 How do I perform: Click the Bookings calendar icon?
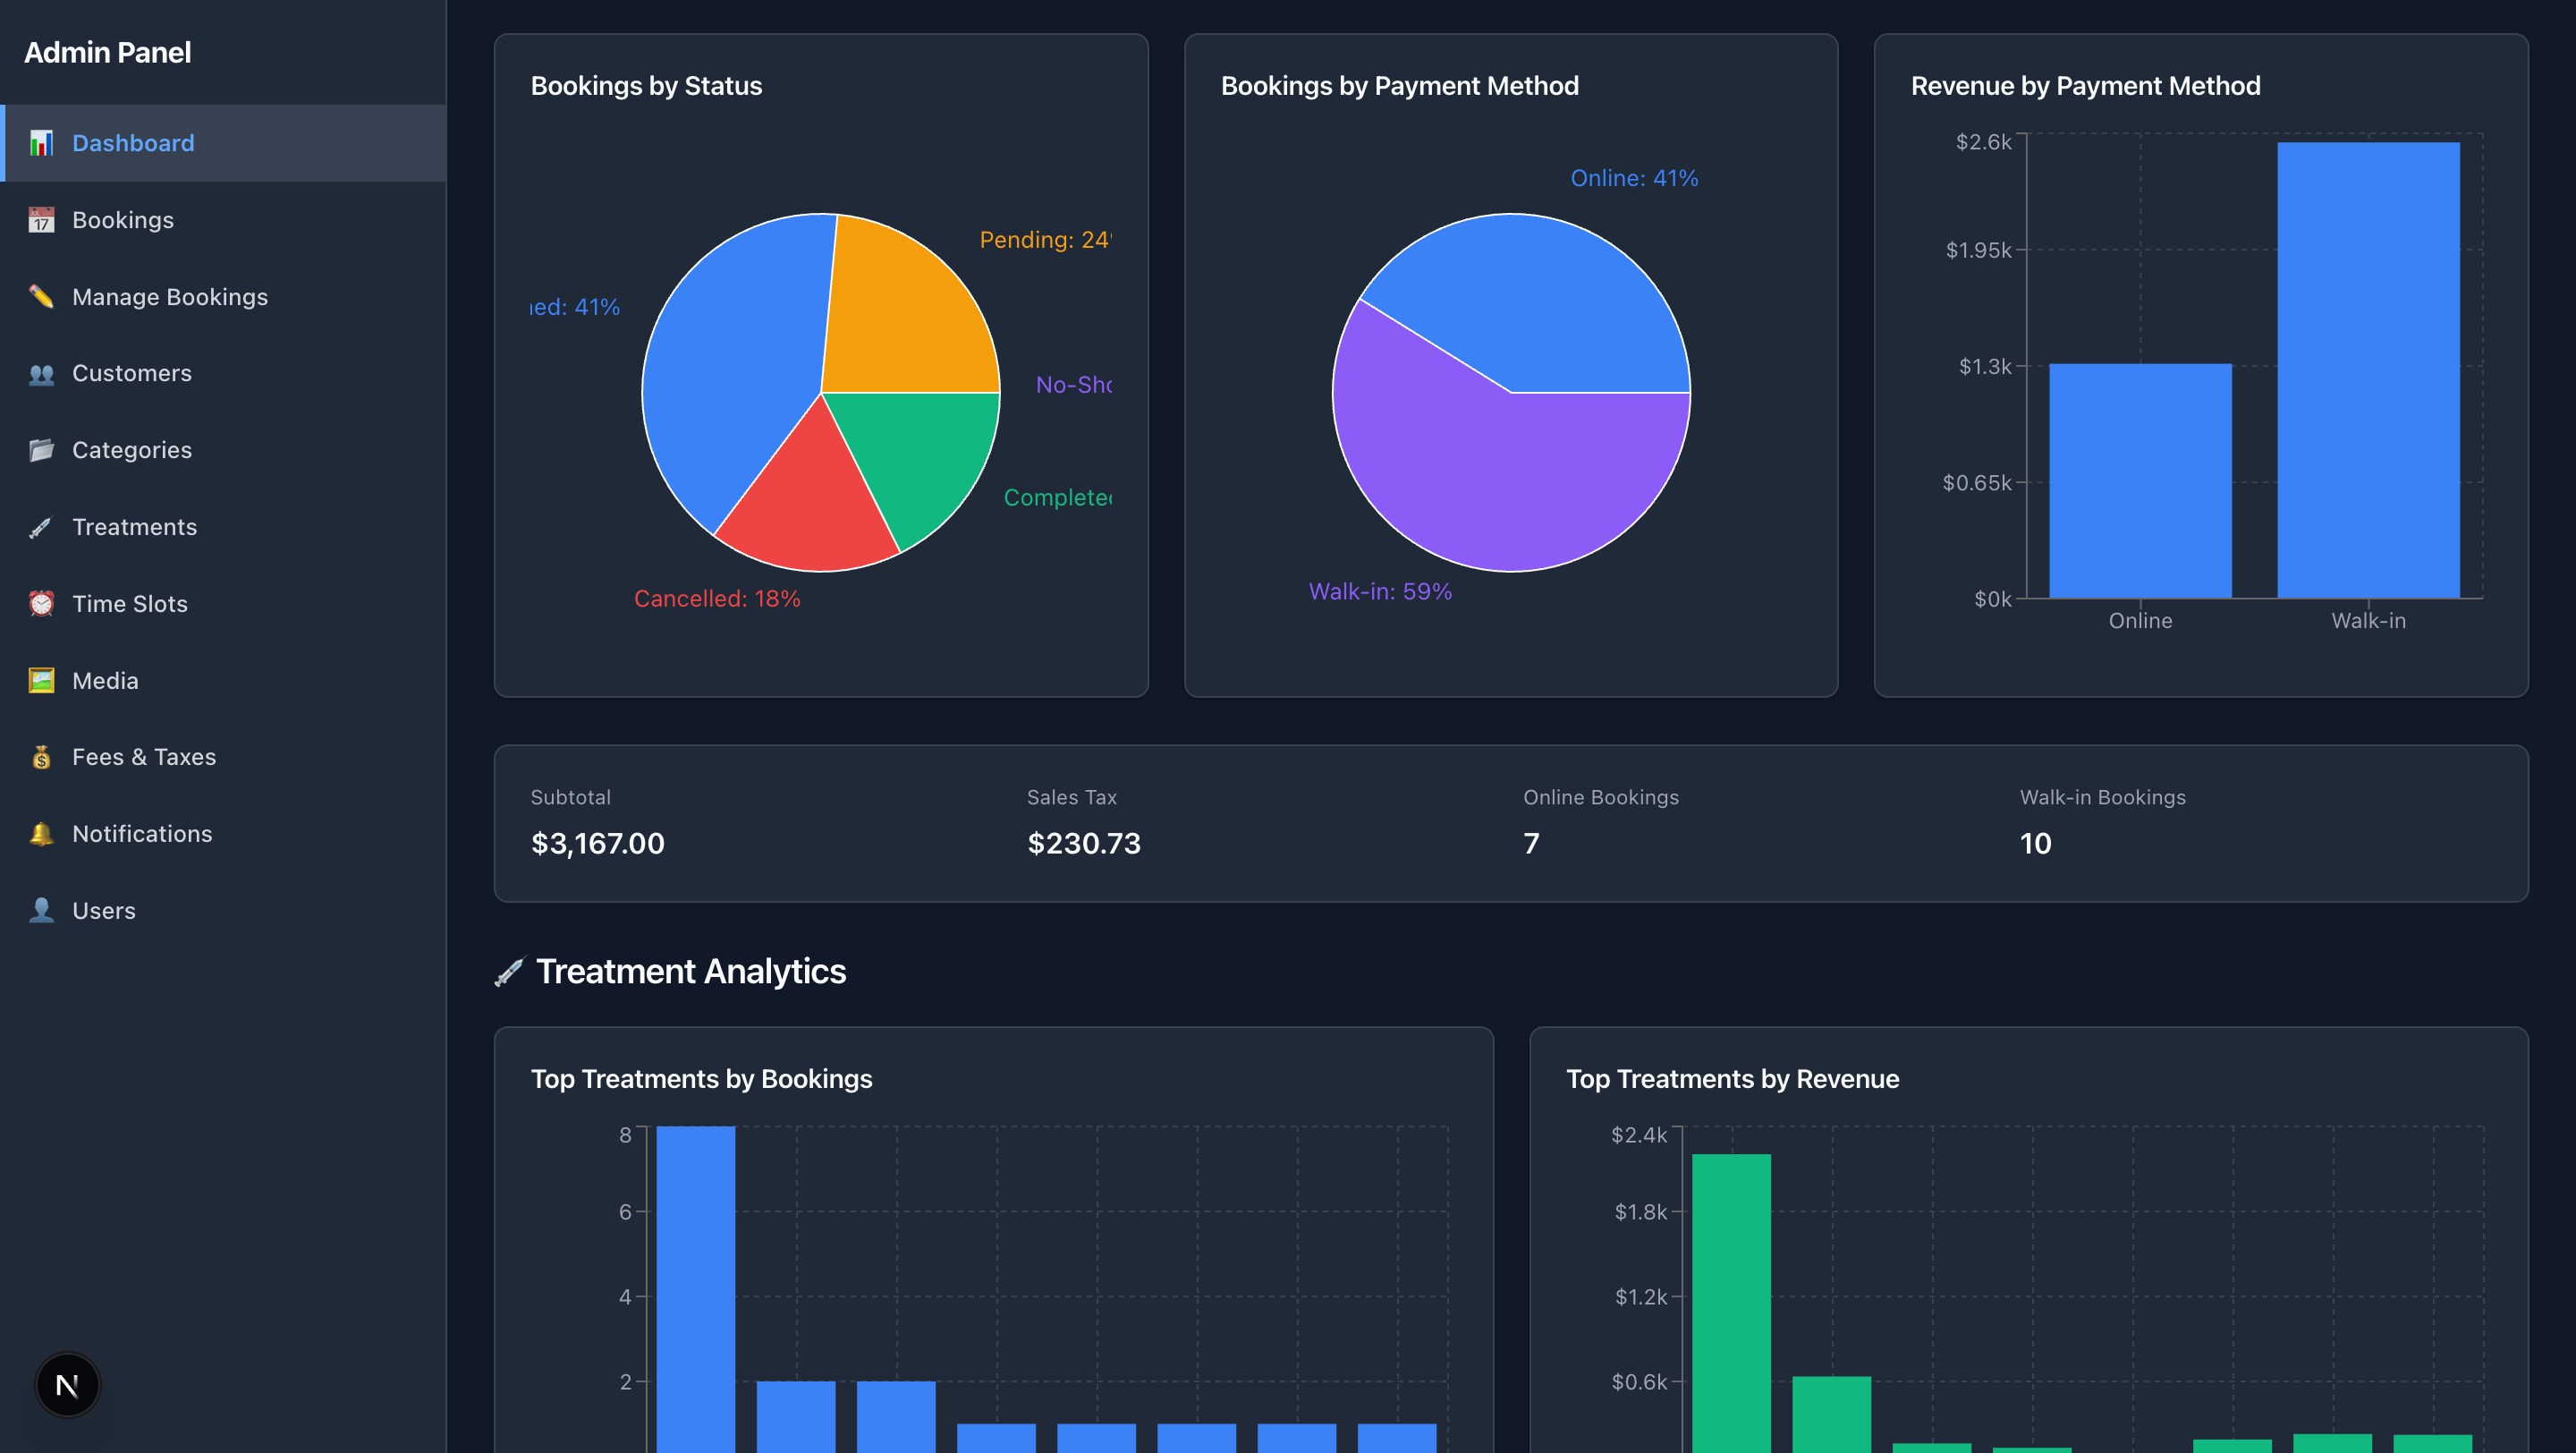41,219
